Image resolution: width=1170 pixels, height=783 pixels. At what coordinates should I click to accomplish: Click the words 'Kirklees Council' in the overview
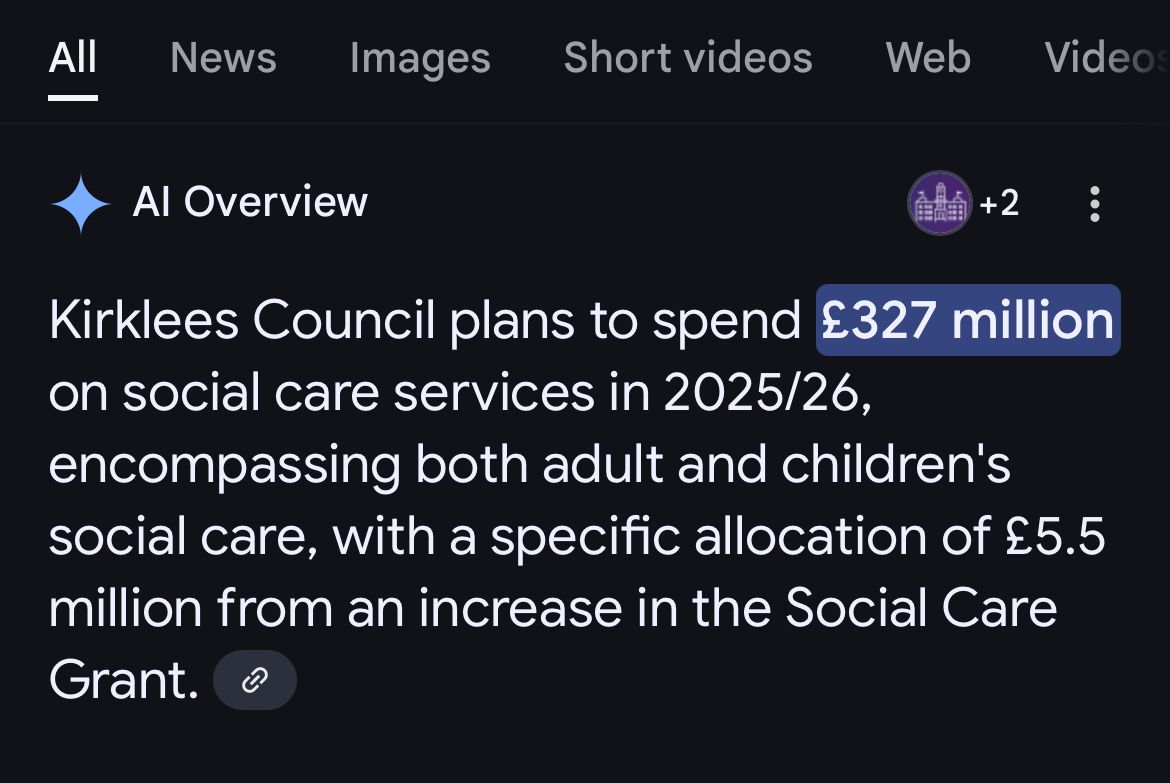click(x=242, y=320)
